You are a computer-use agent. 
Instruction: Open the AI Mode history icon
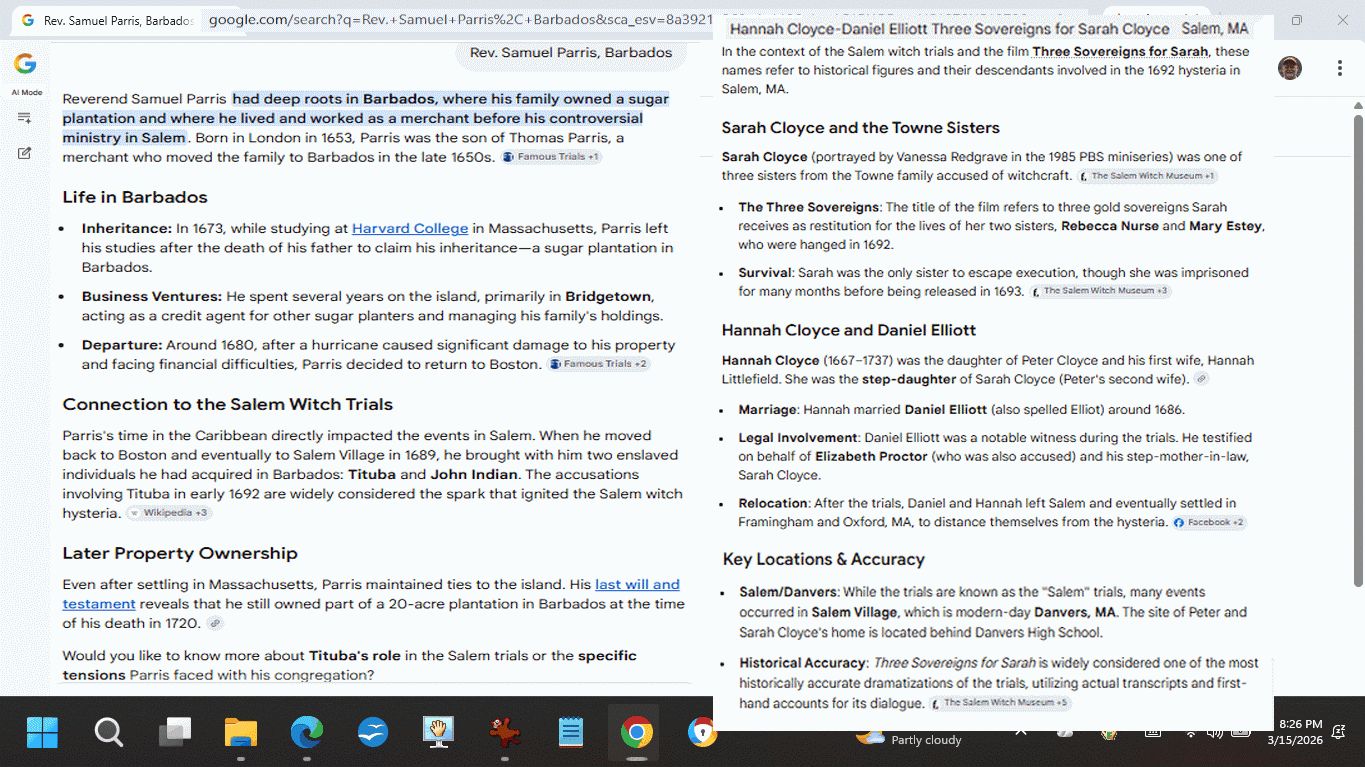tap(25, 118)
